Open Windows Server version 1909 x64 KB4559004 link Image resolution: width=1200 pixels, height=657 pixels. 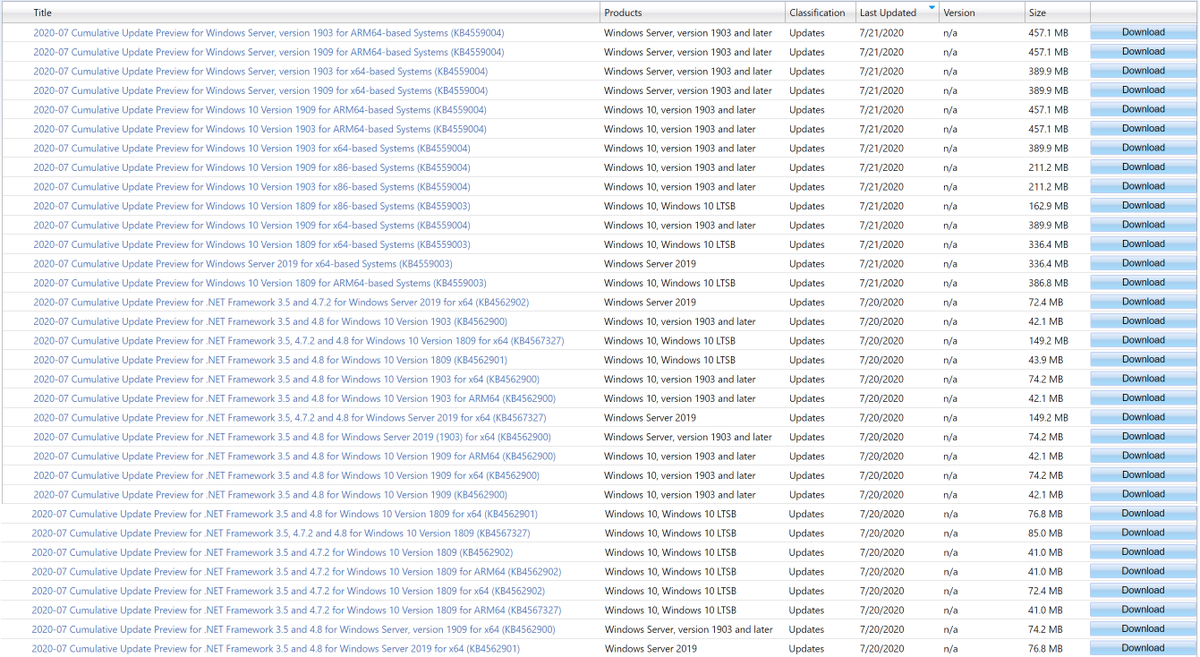(x=261, y=91)
